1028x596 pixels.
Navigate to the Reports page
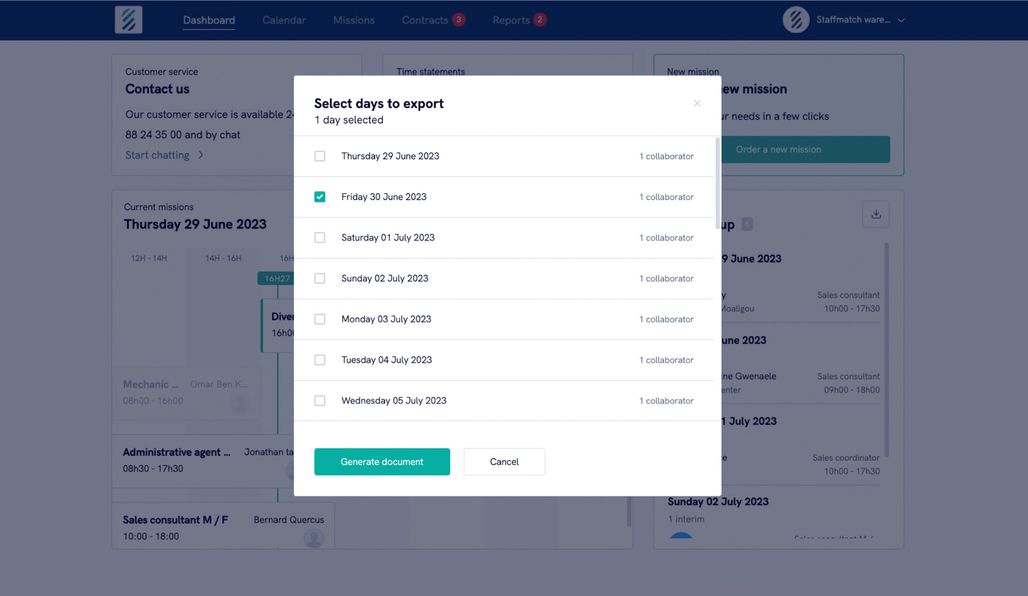click(x=510, y=19)
